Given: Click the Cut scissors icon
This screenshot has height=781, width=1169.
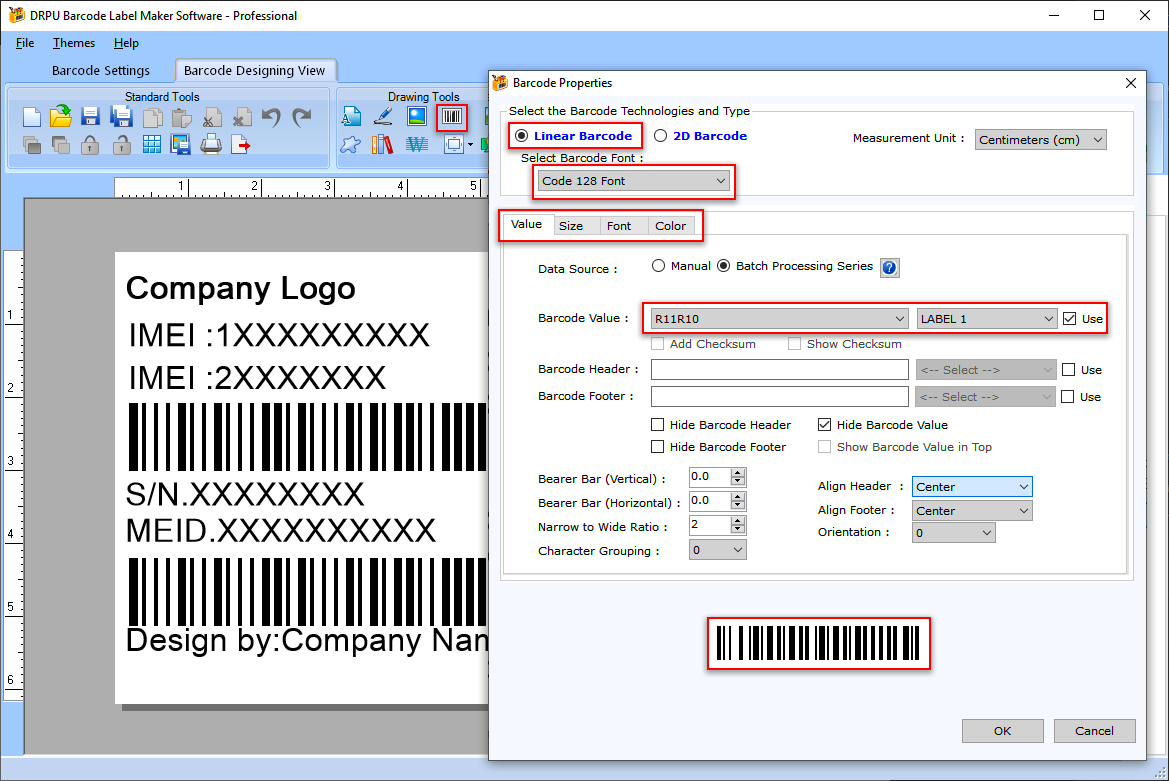Looking at the screenshot, I should pos(212,118).
